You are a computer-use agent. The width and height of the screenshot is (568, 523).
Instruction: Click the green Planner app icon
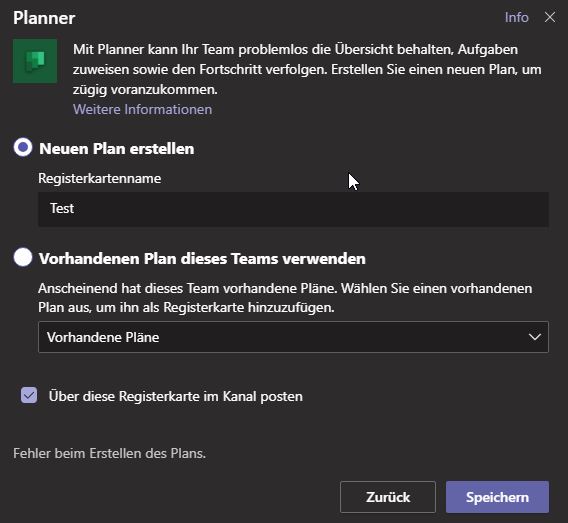coord(35,61)
